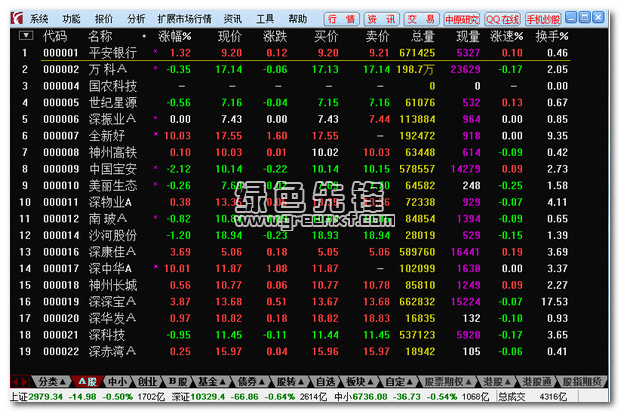Click the 行情 button

click(341, 19)
